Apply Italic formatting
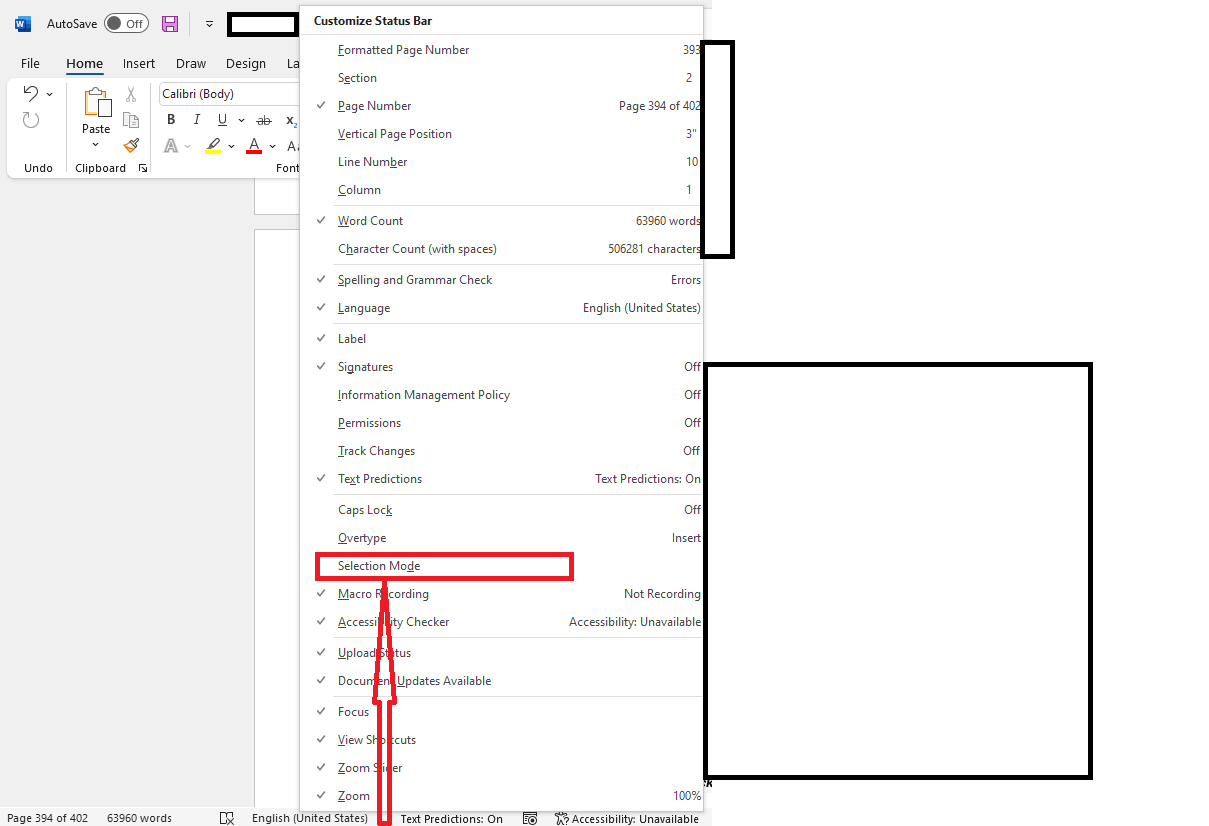 tap(197, 120)
